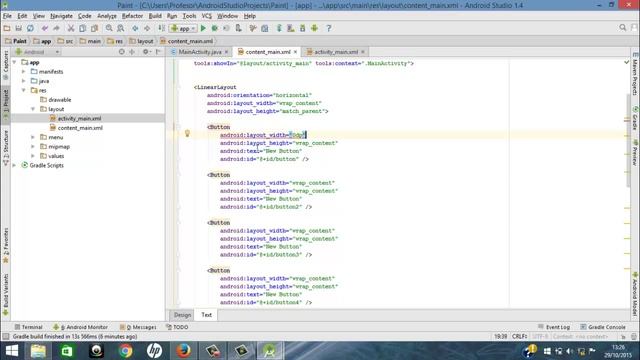
Task: Expand the java folder
Action: 24,81
